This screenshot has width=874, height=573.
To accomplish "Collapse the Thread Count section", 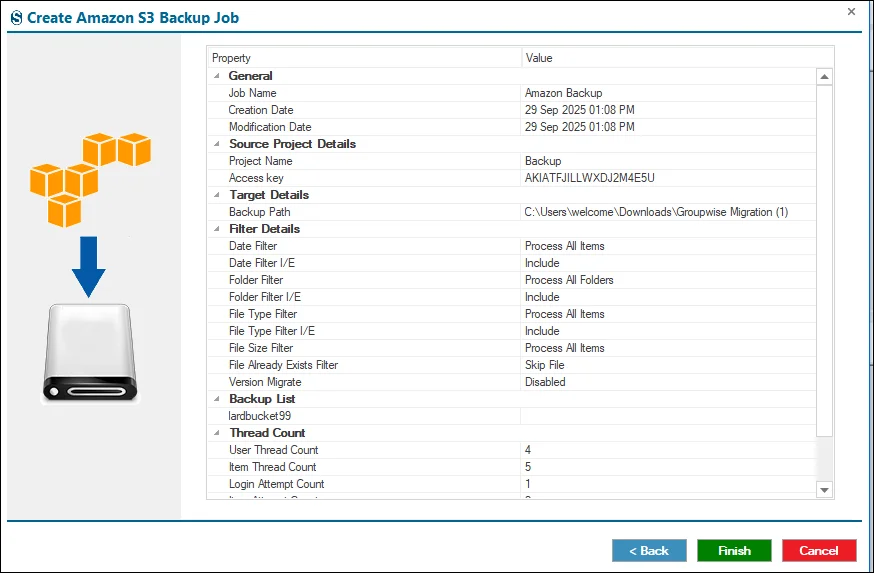I will pos(217,433).
